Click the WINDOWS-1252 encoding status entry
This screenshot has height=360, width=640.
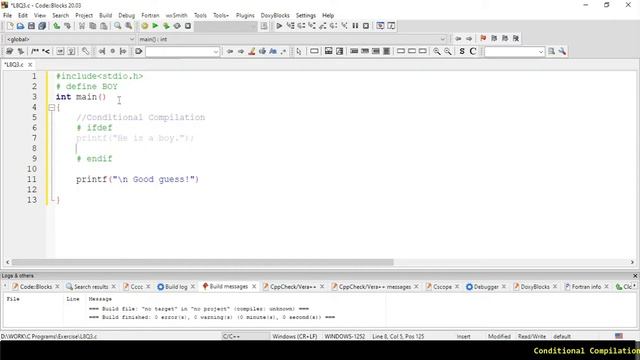344,336
